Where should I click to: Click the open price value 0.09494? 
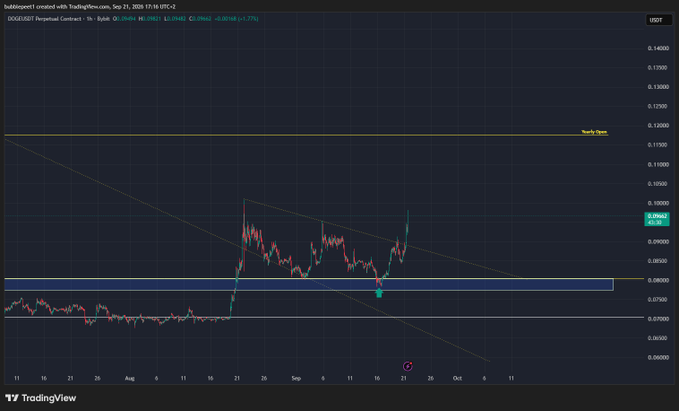126,19
